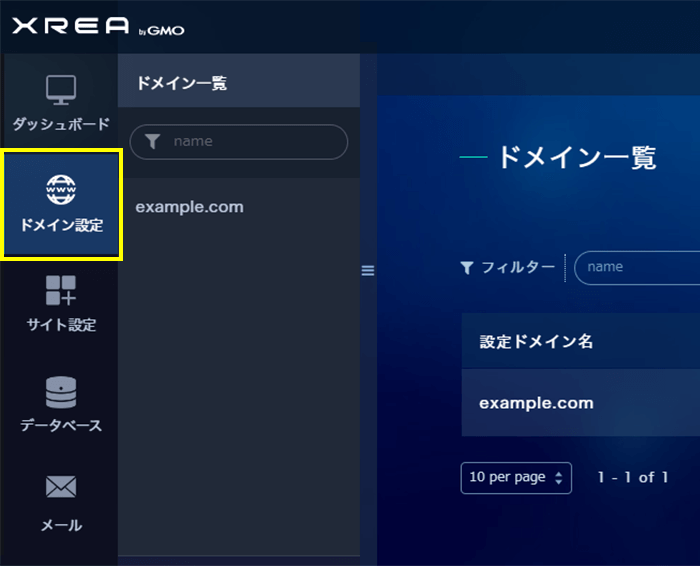Open the Database cylinder icon
The width and height of the screenshot is (700, 566).
(61, 391)
